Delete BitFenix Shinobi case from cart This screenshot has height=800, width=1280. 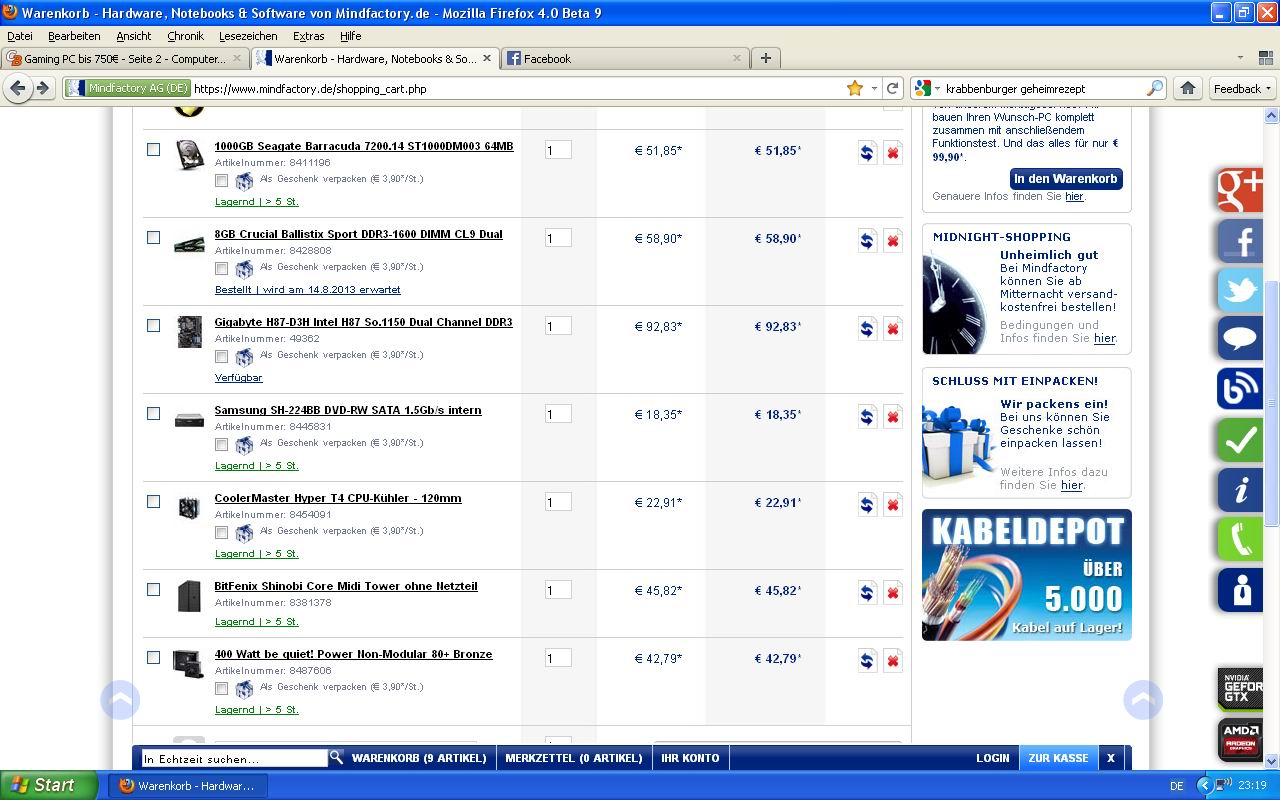tap(892, 593)
